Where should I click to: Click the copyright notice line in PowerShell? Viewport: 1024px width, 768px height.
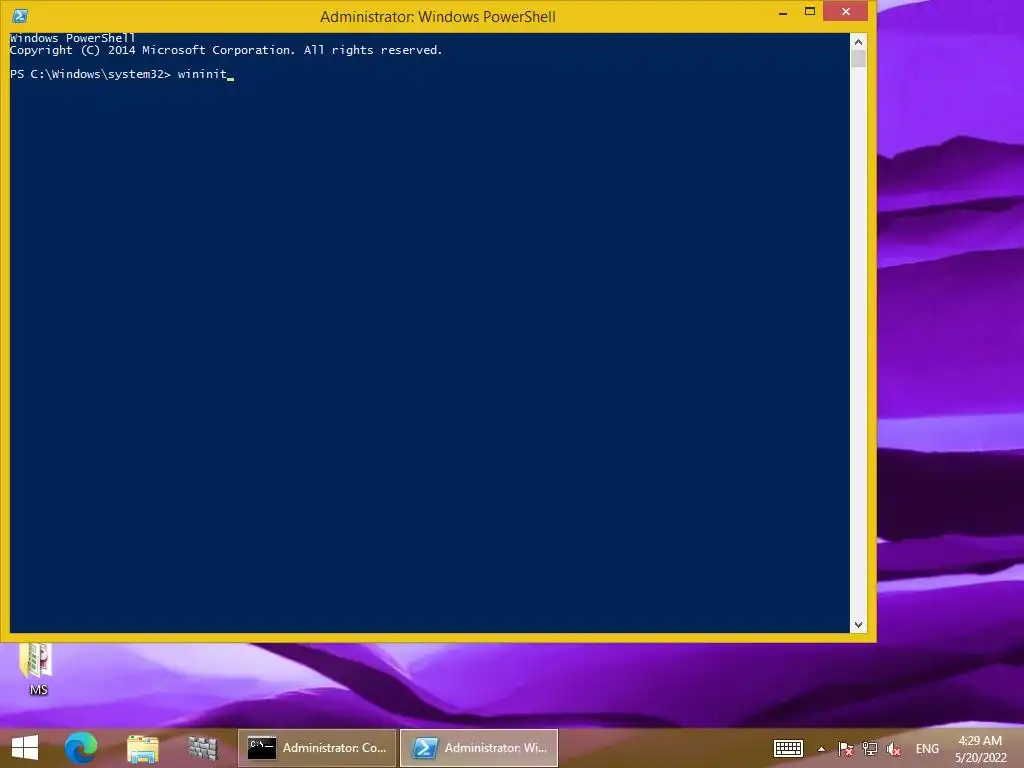coord(226,50)
